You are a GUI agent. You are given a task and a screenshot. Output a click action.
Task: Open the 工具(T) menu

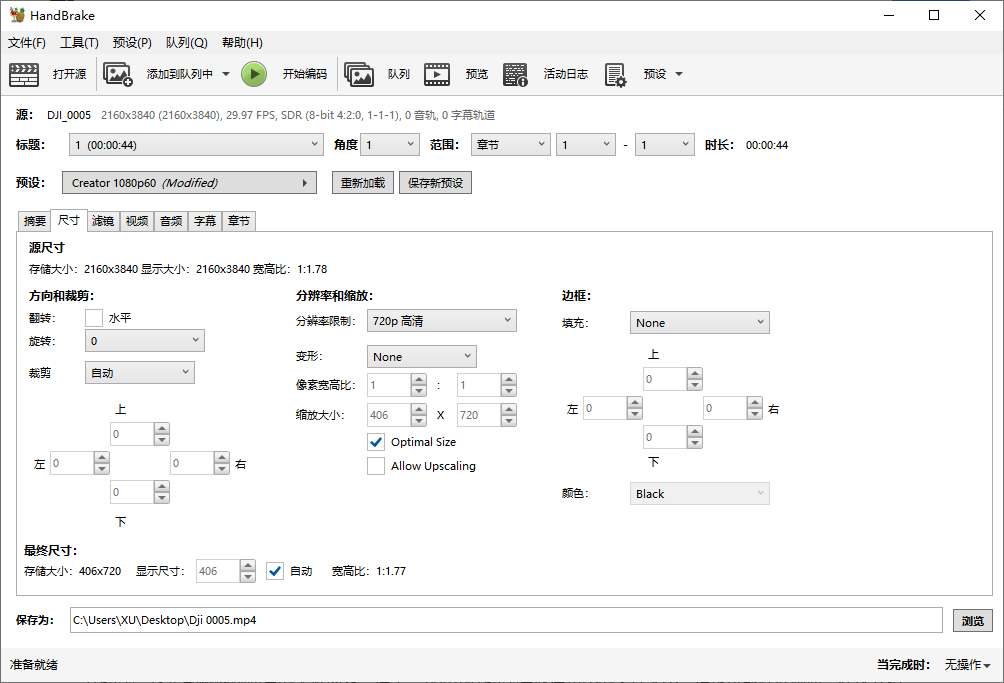click(79, 43)
